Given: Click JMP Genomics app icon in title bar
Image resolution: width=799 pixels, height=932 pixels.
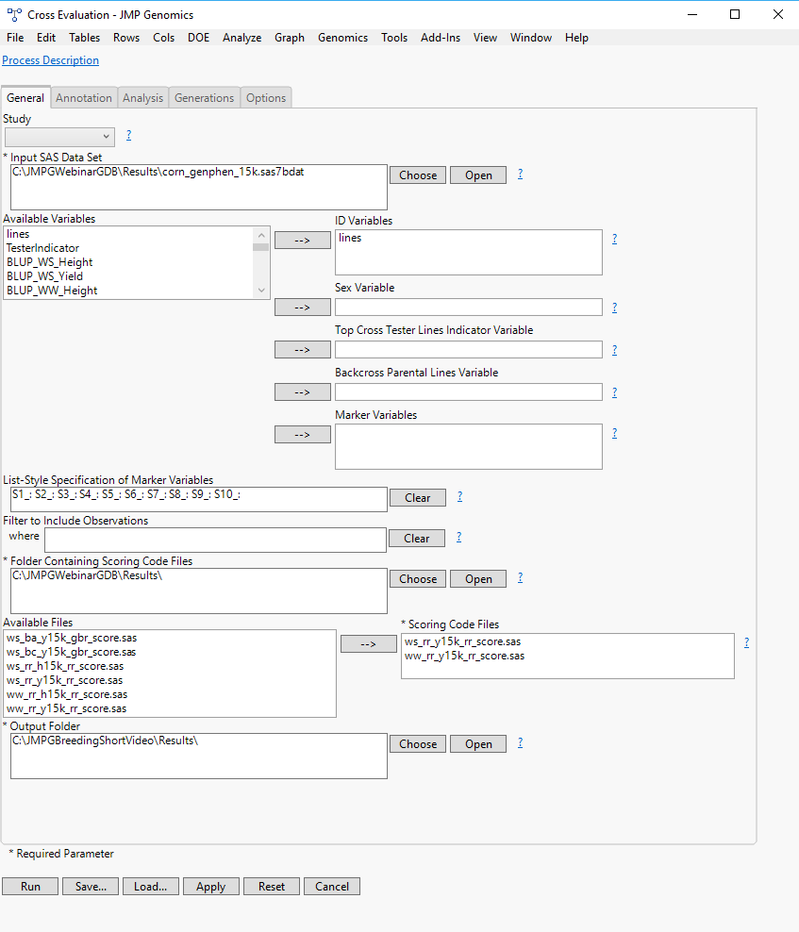Looking at the screenshot, I should point(12,15).
